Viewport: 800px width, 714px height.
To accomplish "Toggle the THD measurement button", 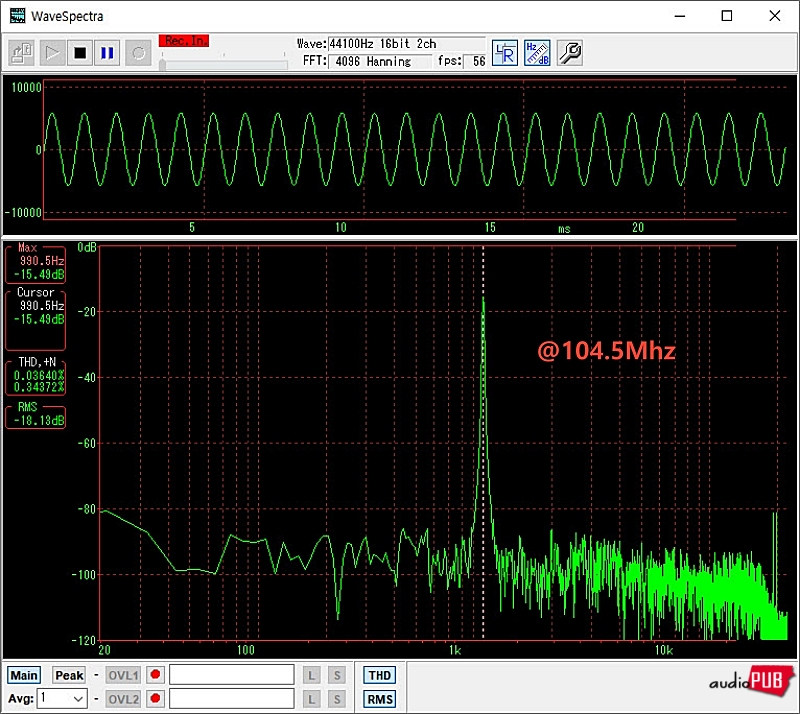I will click(379, 675).
